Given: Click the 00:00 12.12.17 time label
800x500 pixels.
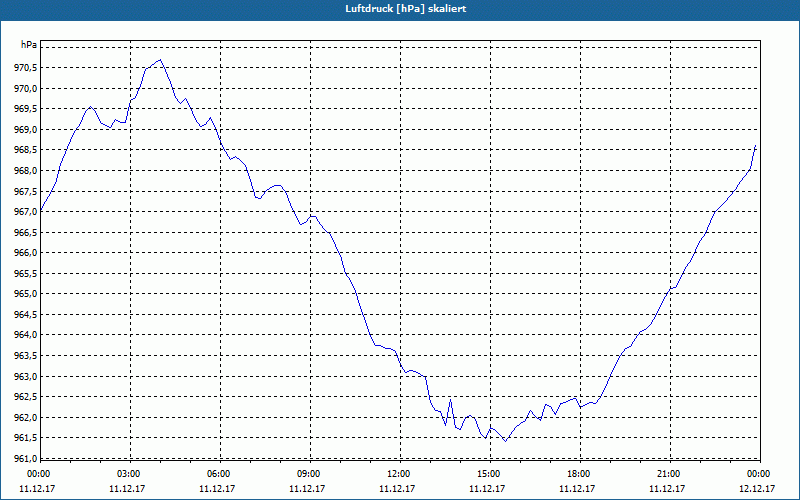Looking at the screenshot, I should coord(757,481).
